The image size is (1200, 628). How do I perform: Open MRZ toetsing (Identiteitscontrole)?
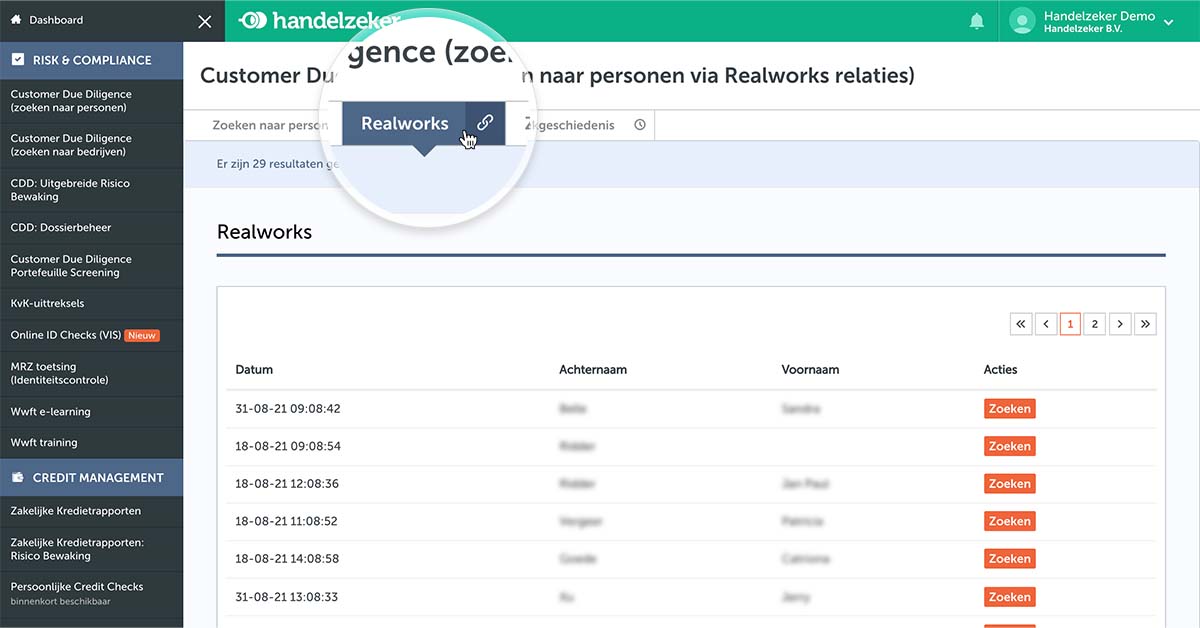coord(92,373)
